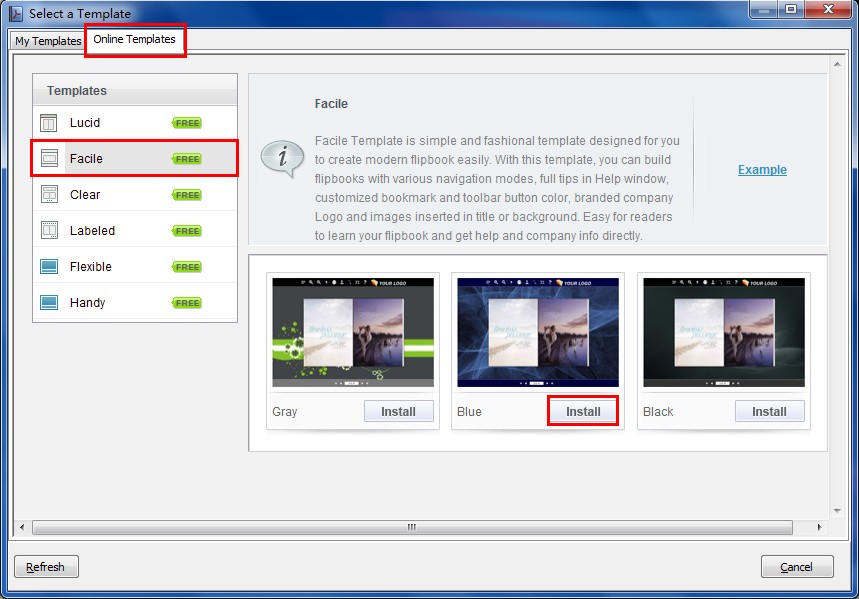859x599 pixels.
Task: Open the Online Templates tab
Action: point(134,39)
